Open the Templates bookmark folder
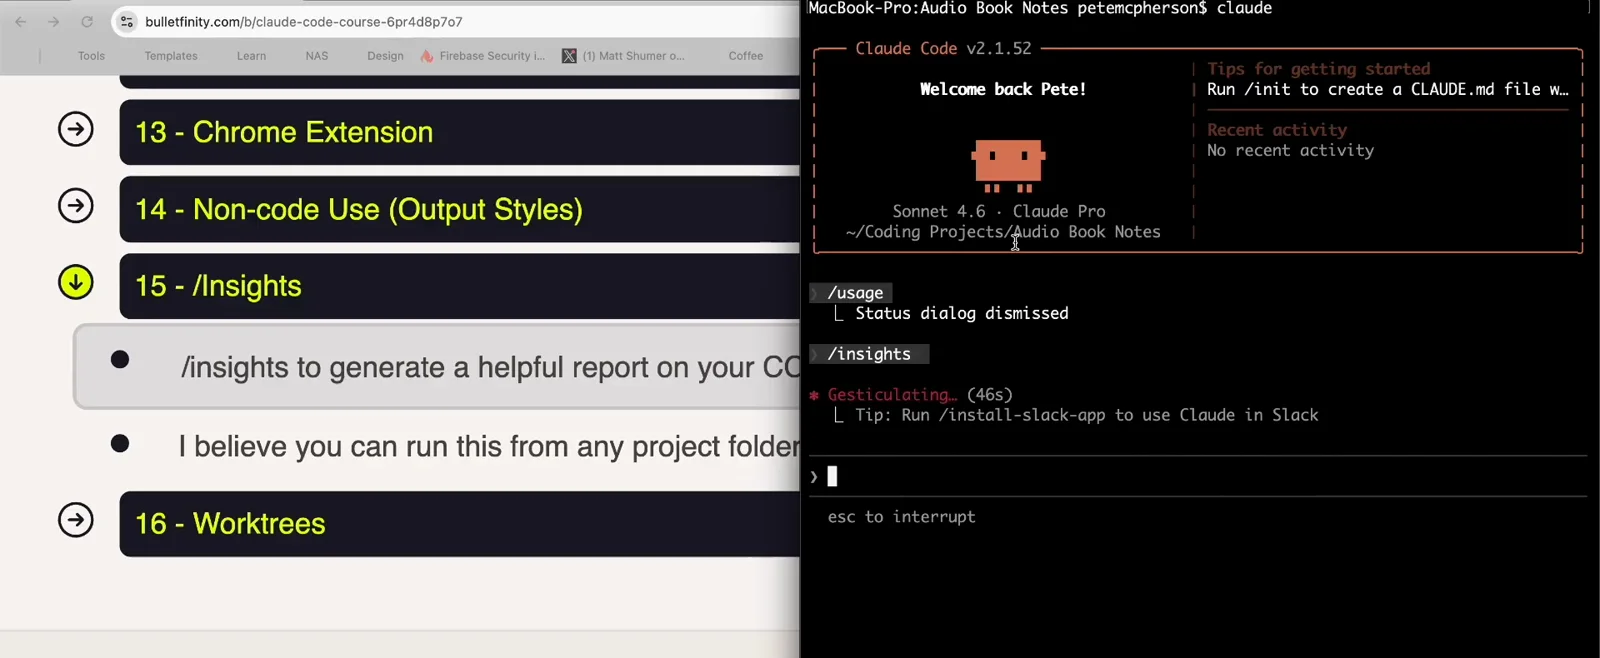1600x658 pixels. pyautogui.click(x=171, y=56)
